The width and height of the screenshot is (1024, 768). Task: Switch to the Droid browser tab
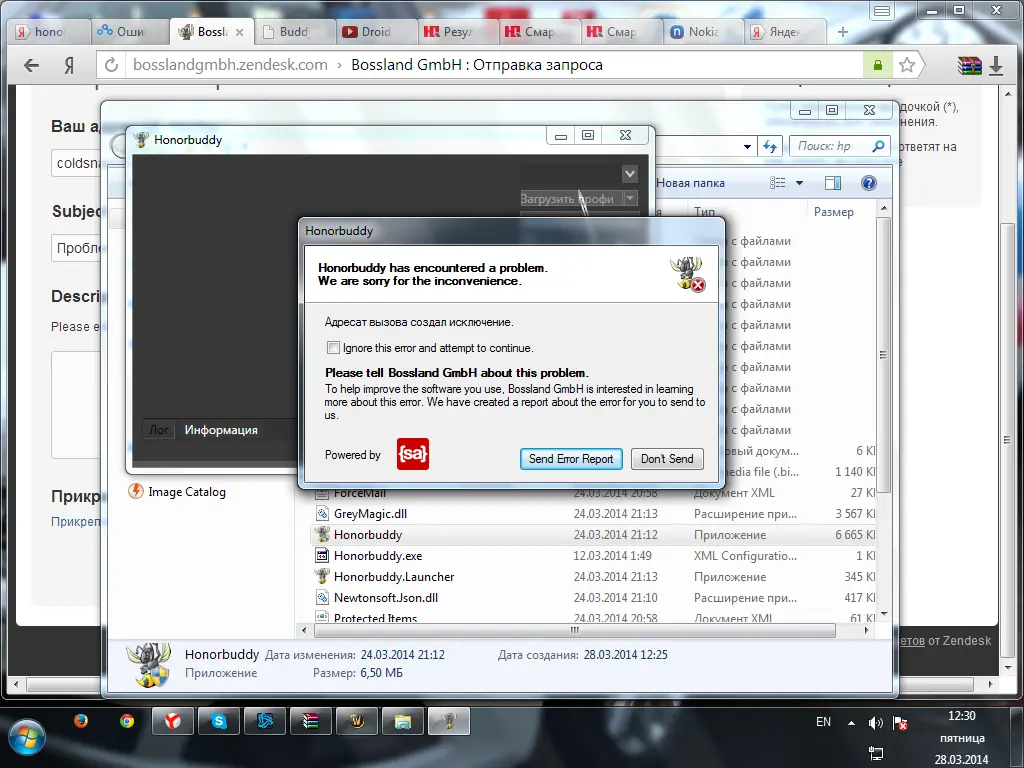[x=368, y=32]
